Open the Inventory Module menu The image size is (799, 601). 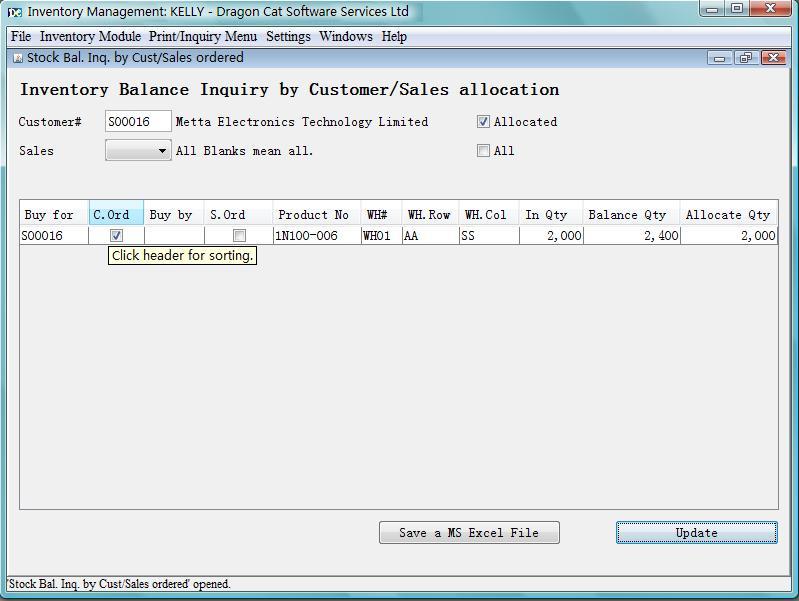pos(90,37)
